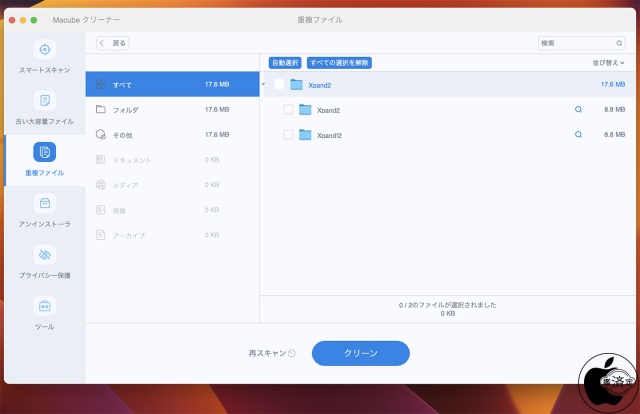
Task: Open the プライバシー保護 eye icon
Action: (44, 254)
